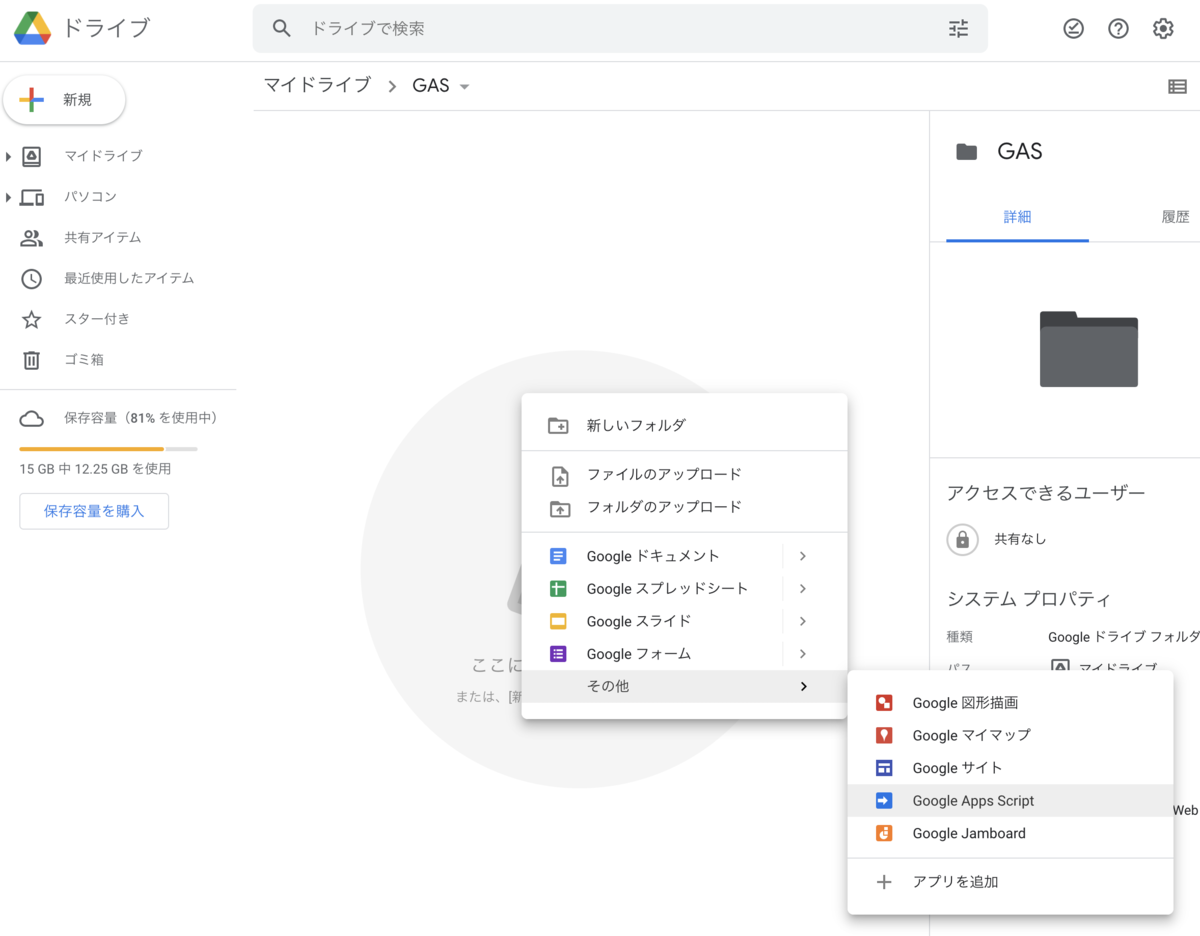Click the Google Sites icon
Viewport: 1200px width, 936px height.
pos(884,768)
